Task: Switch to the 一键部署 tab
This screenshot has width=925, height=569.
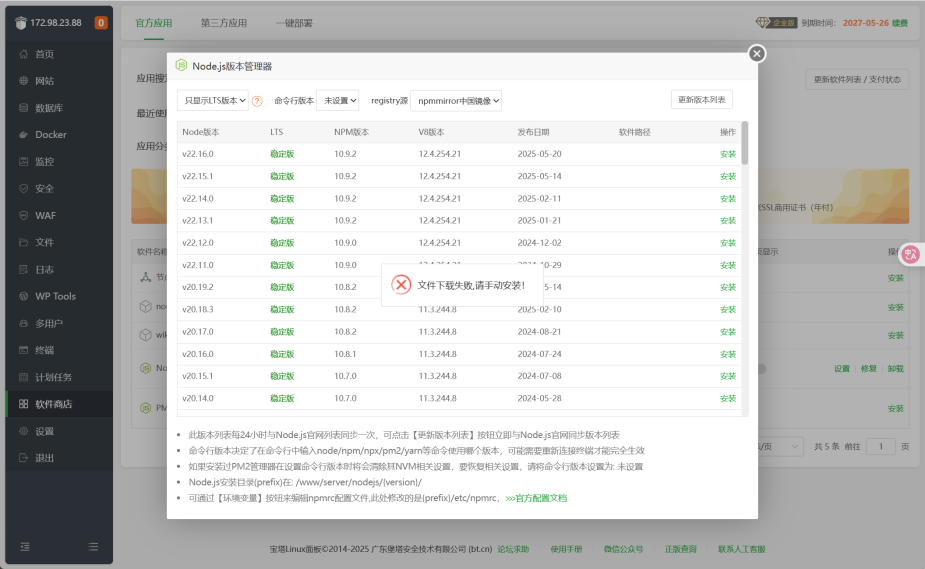Action: [294, 23]
